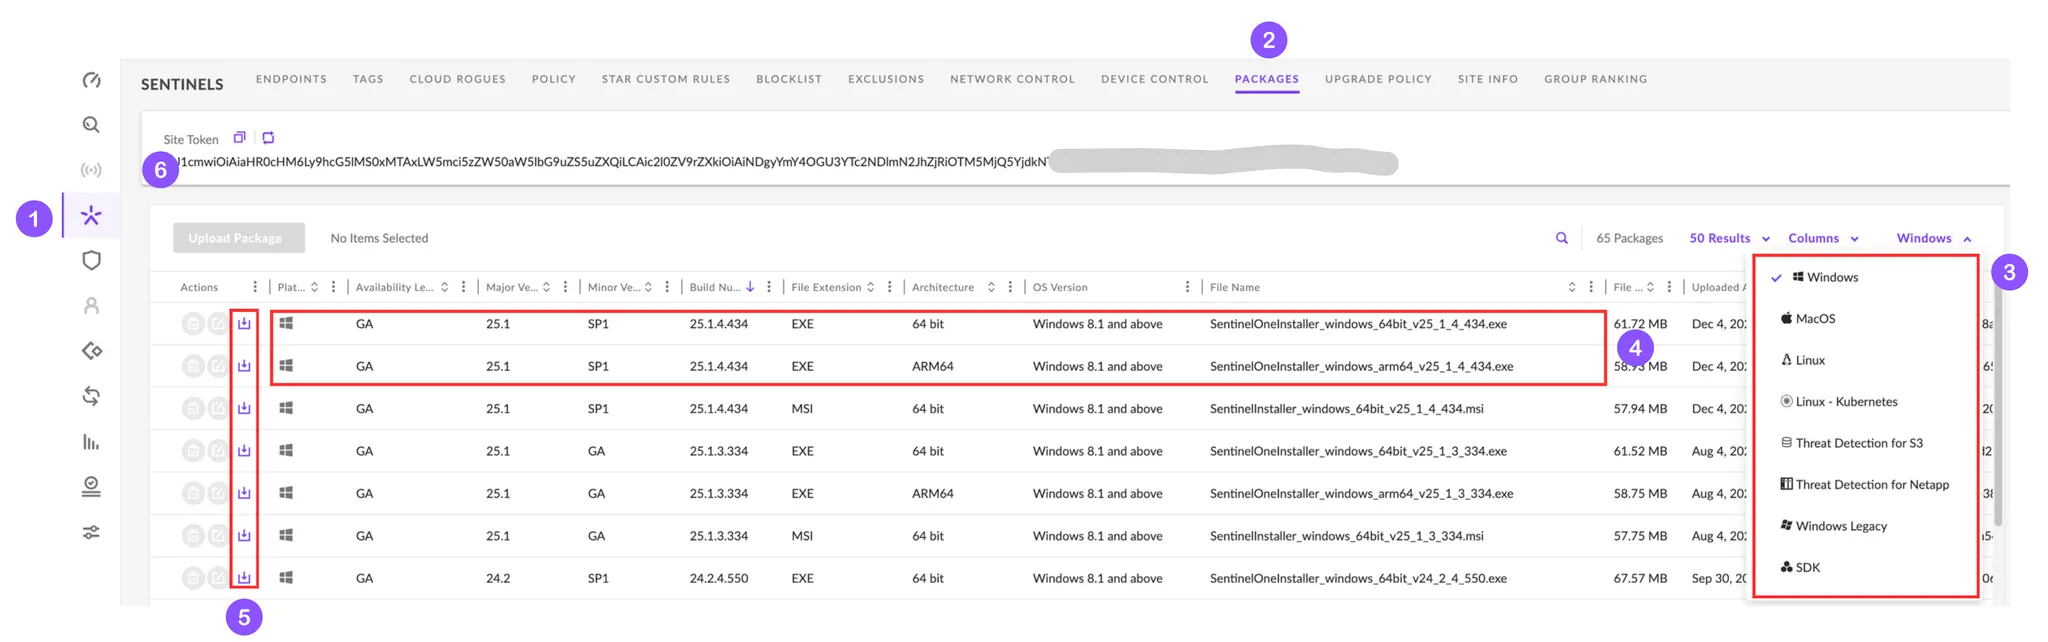This screenshot has width=2048, height=642.
Task: Toggle Build Number descending sort arrow
Action: click(750, 287)
